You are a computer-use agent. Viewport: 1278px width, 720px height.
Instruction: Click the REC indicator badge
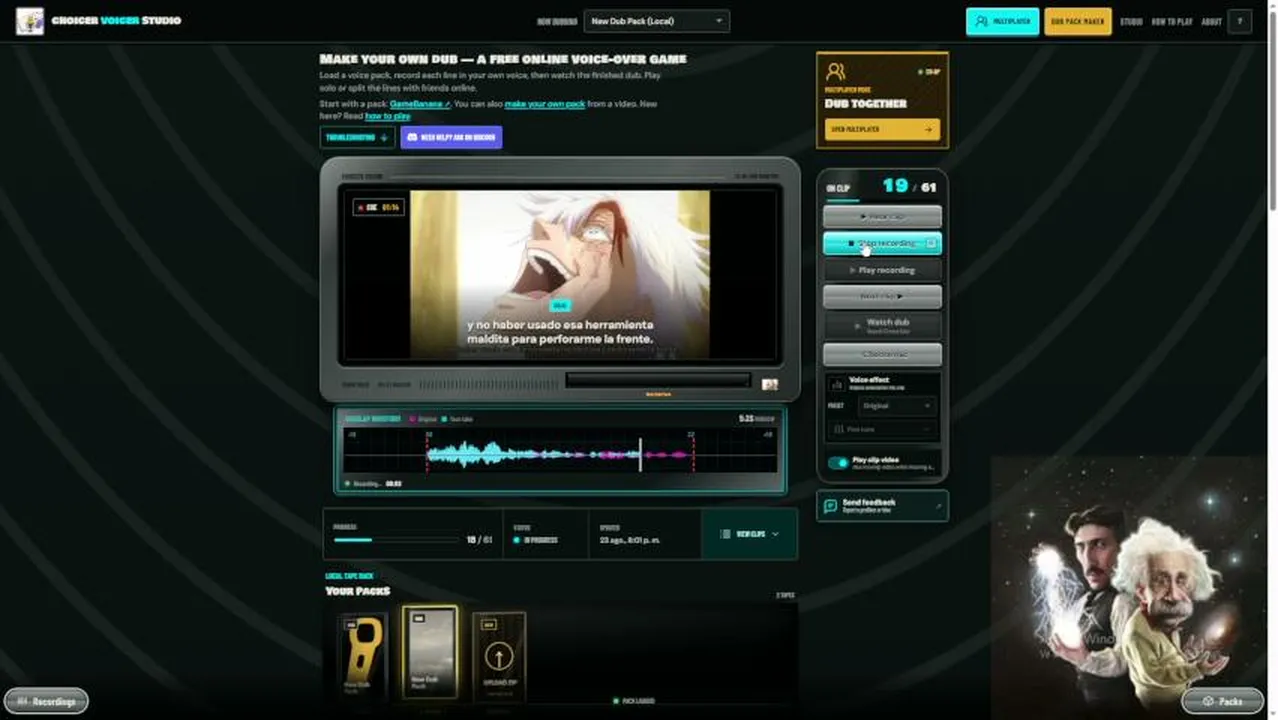click(x=378, y=207)
